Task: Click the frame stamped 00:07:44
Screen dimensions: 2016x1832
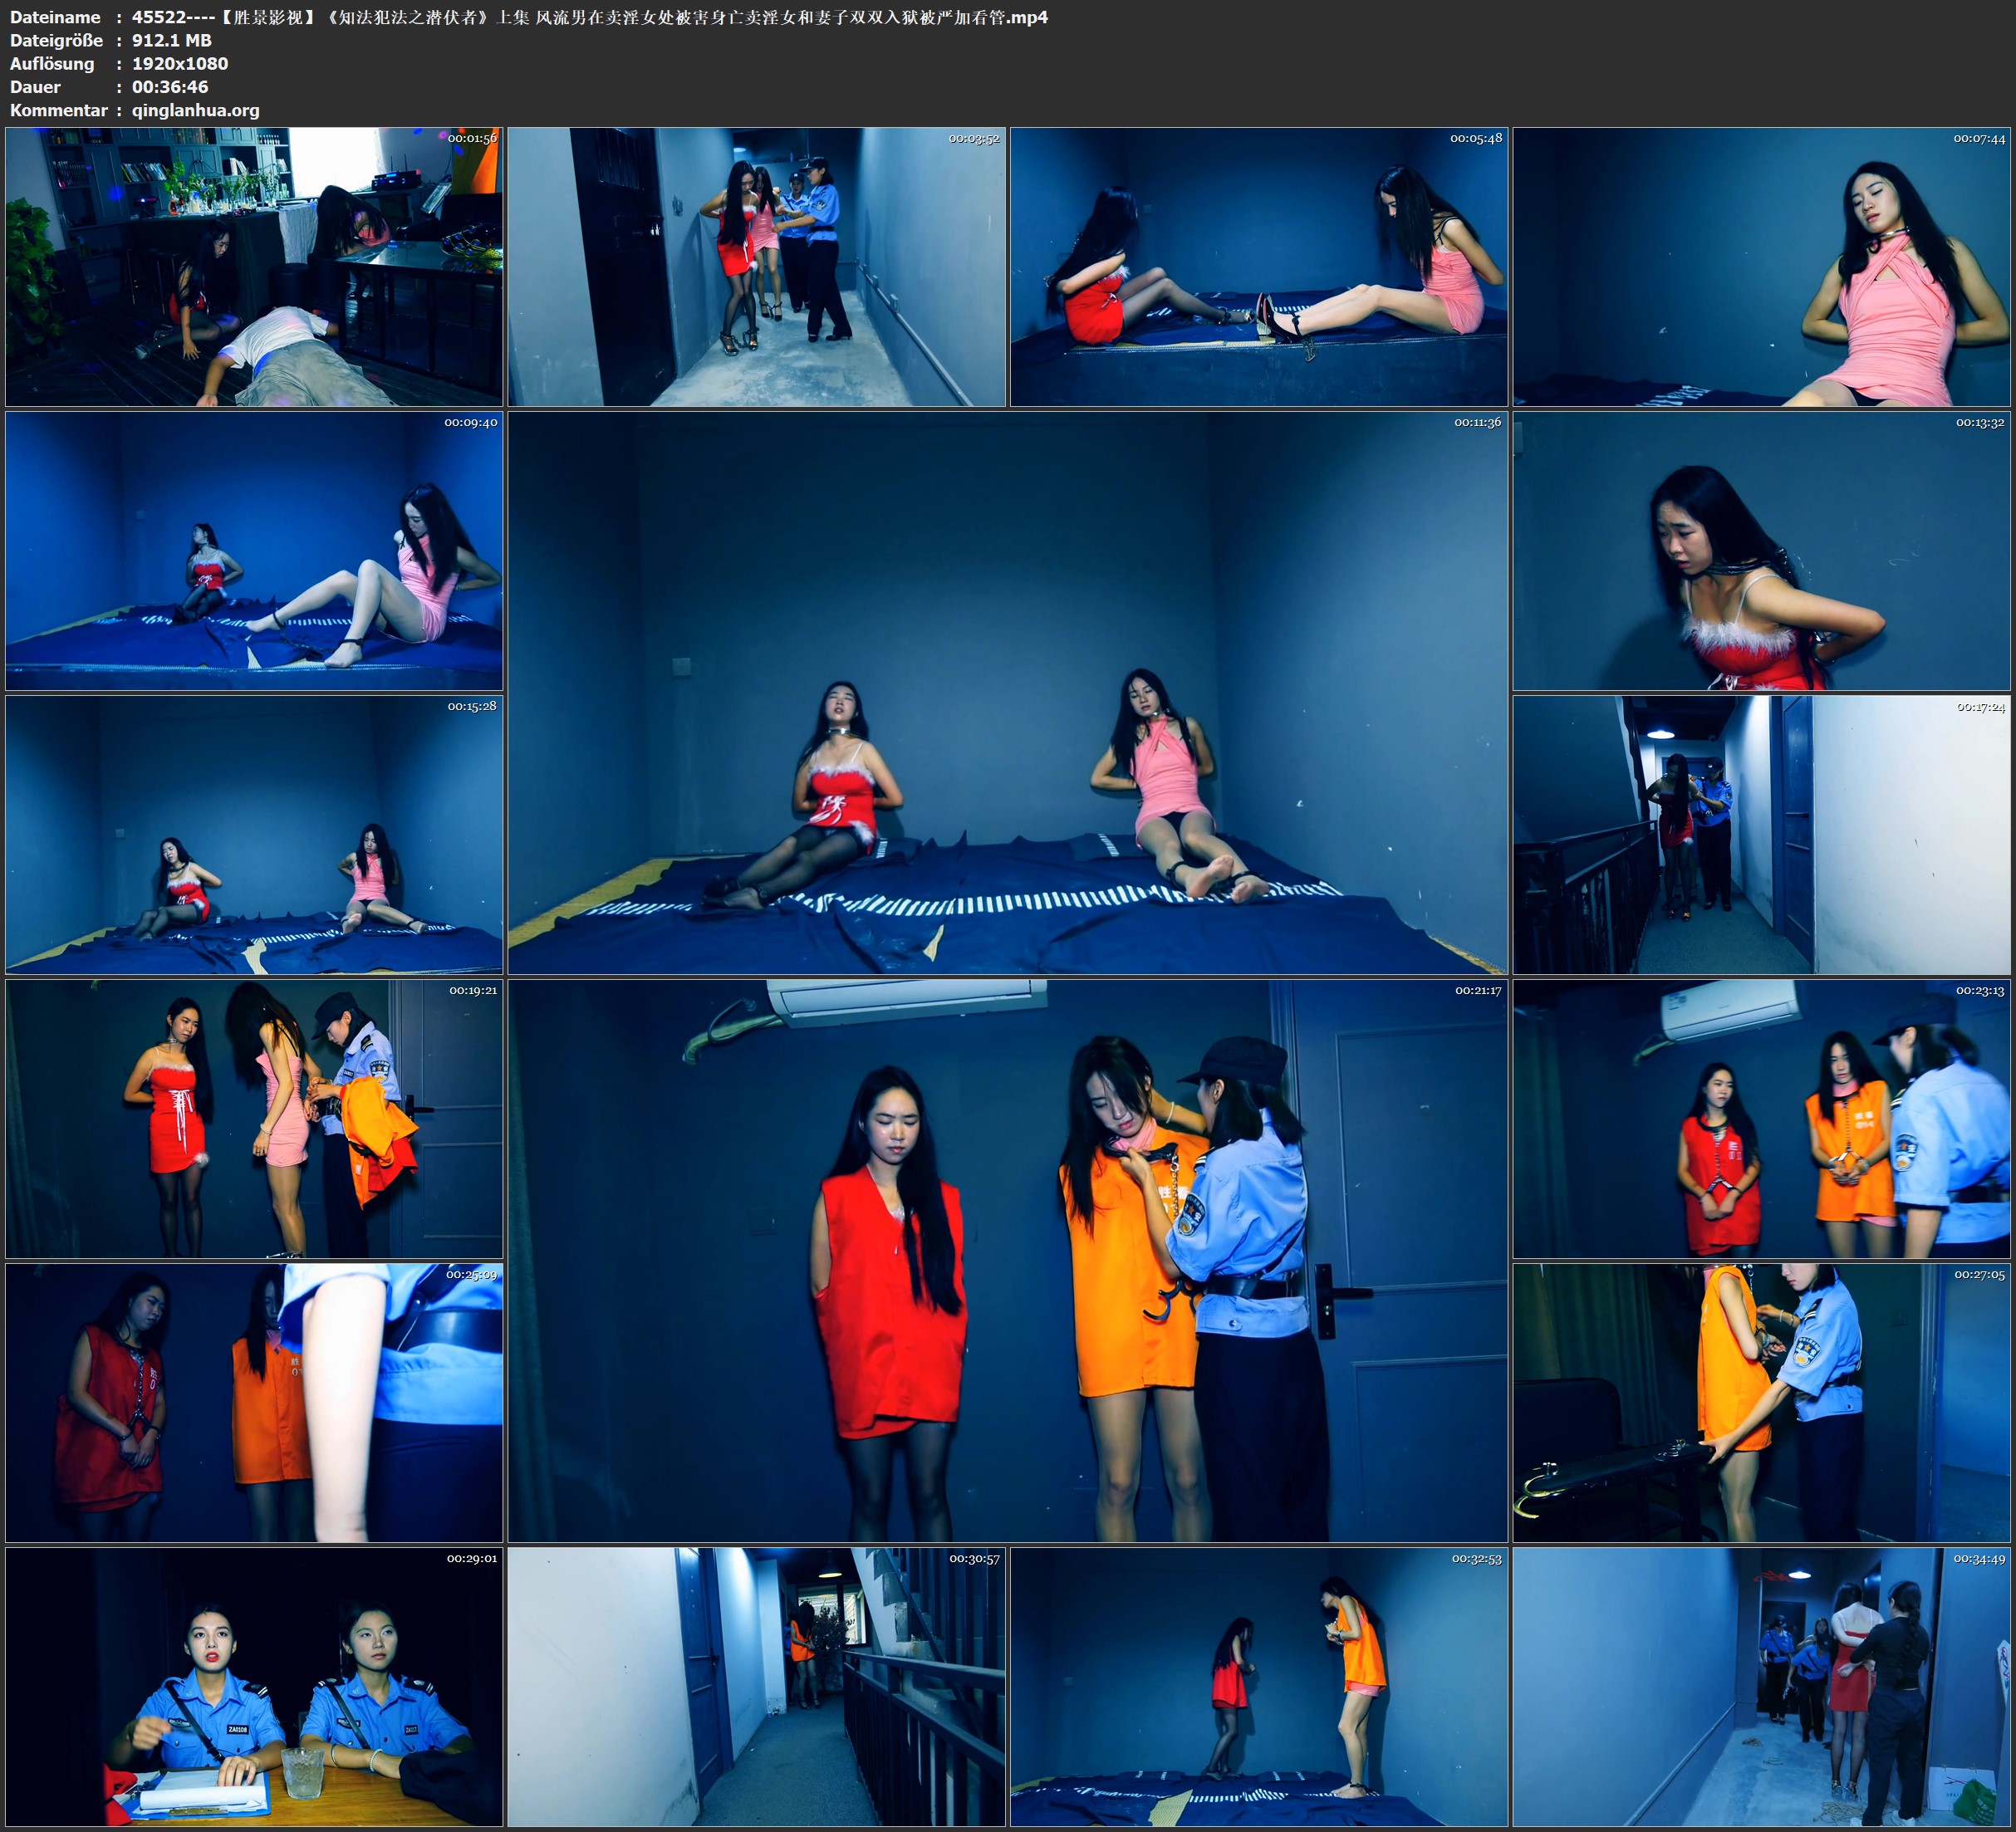Action: coord(1761,266)
